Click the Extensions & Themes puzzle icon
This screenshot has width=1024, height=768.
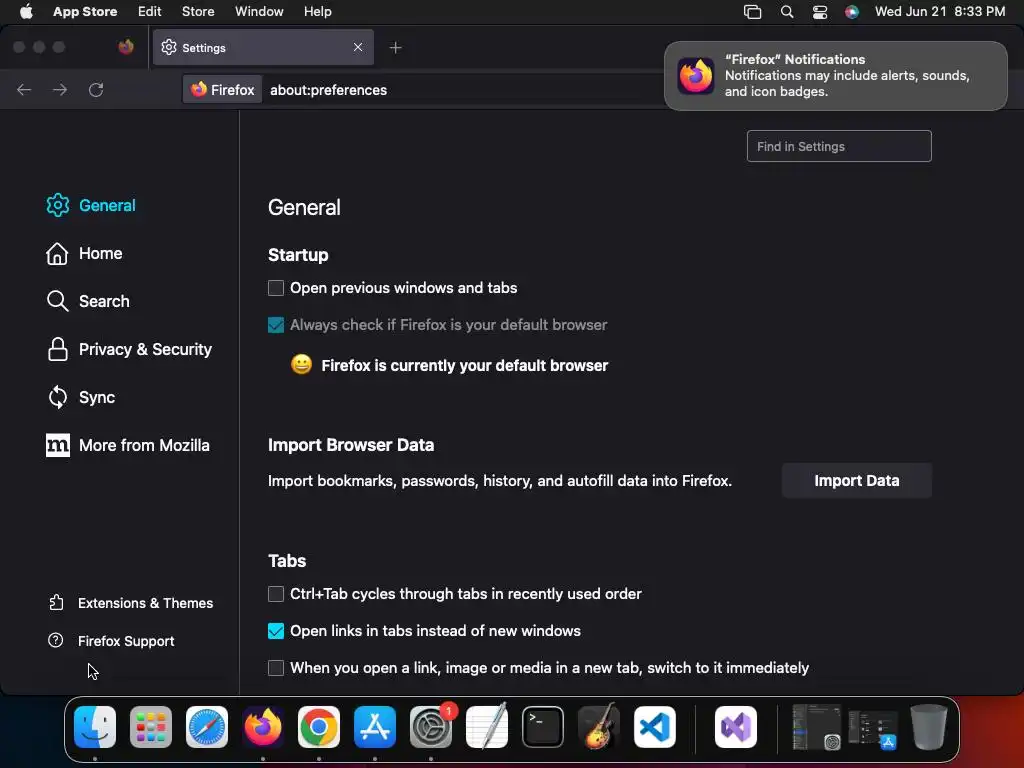click(56, 602)
